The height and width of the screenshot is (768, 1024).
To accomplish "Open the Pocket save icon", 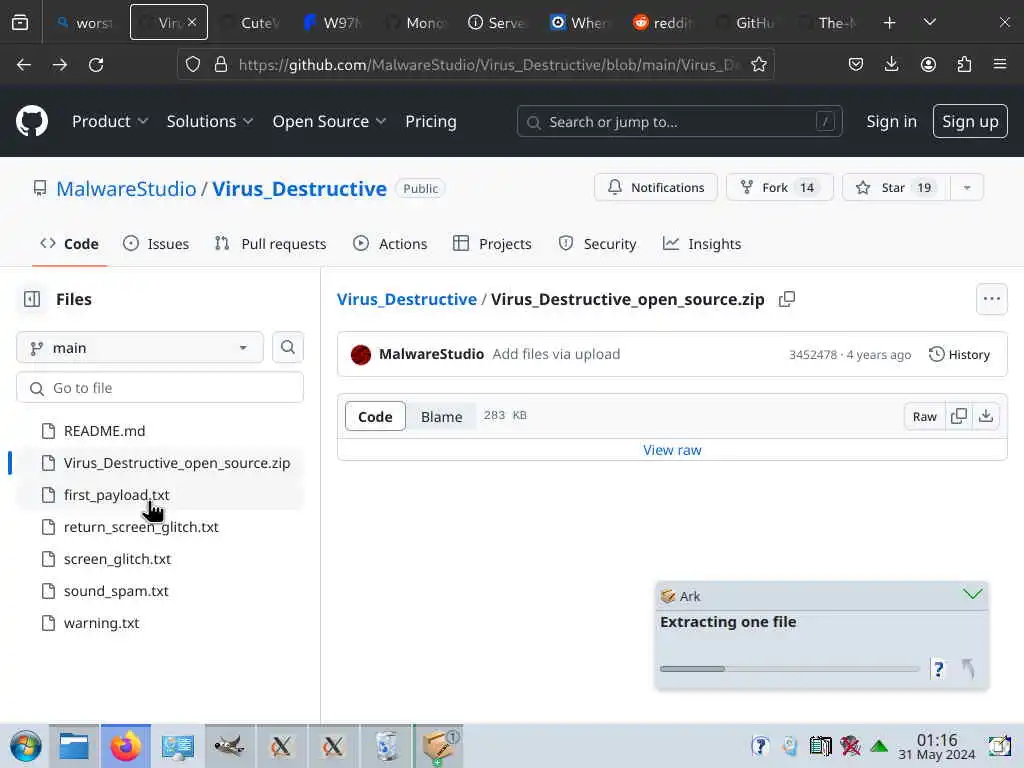I will point(856,64).
